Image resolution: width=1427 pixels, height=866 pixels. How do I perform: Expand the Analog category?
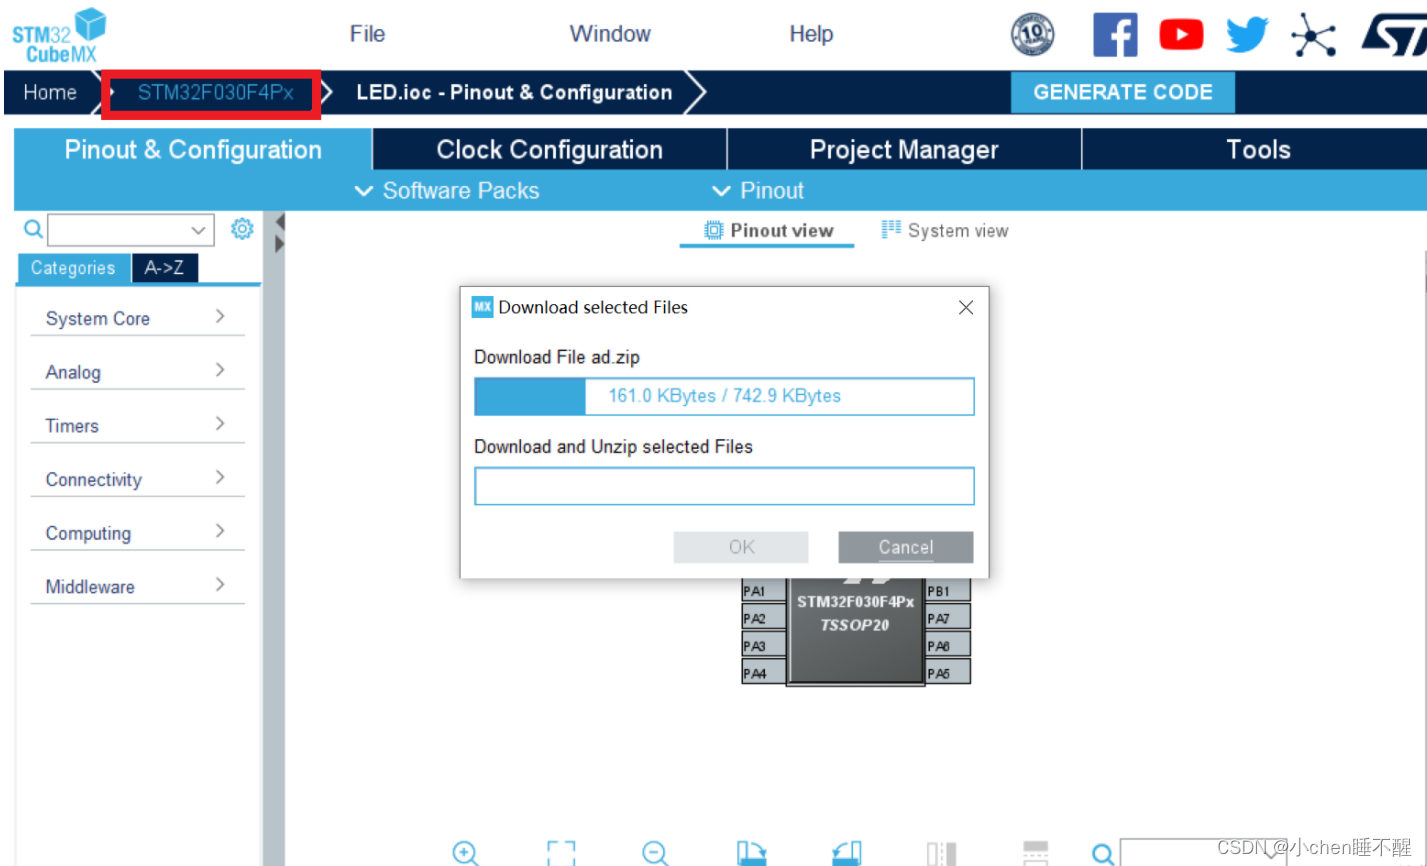click(137, 372)
